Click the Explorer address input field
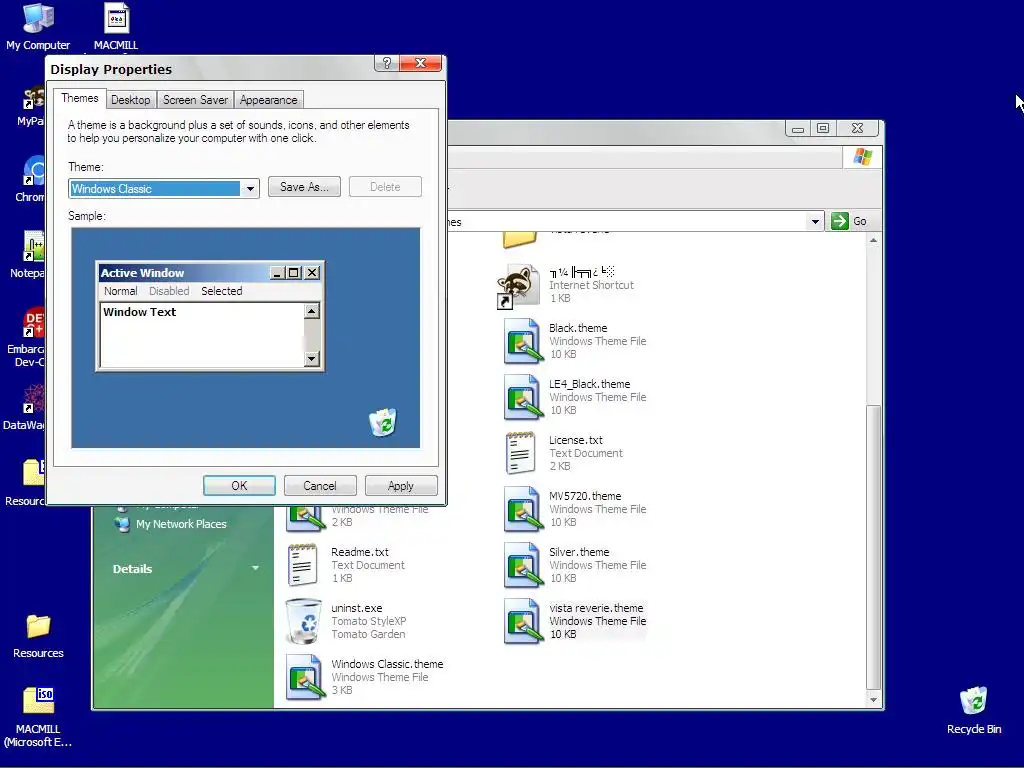The image size is (1024, 768). [x=627, y=221]
